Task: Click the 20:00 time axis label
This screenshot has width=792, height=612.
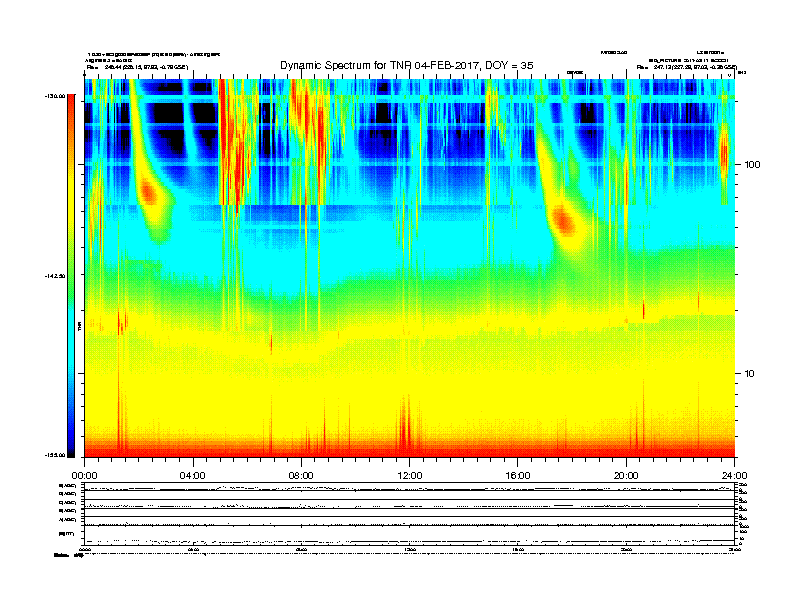Action: (x=626, y=476)
